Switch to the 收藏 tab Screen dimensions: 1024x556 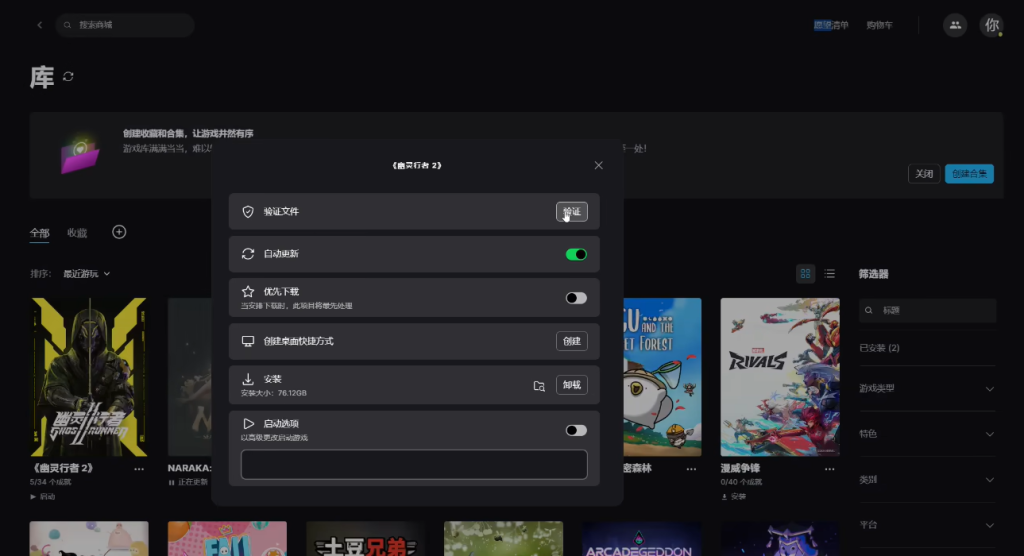pyautogui.click(x=77, y=233)
